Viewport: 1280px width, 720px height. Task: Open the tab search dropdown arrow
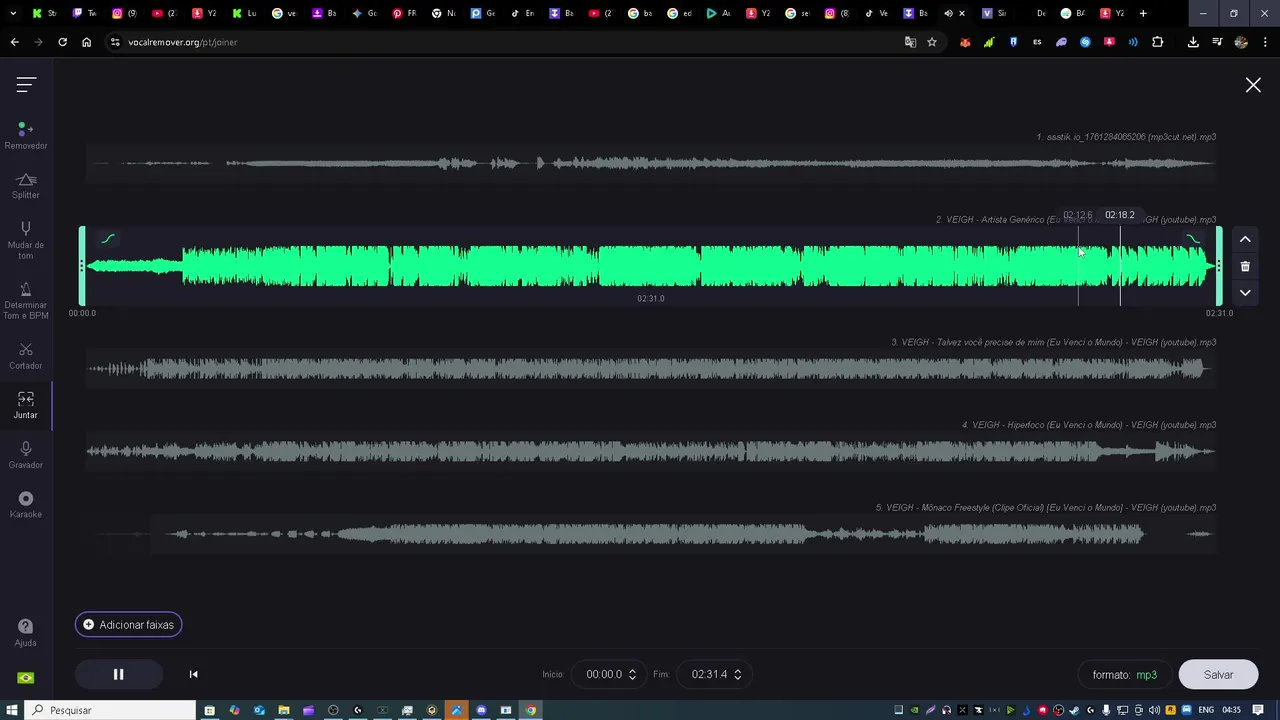click(13, 13)
